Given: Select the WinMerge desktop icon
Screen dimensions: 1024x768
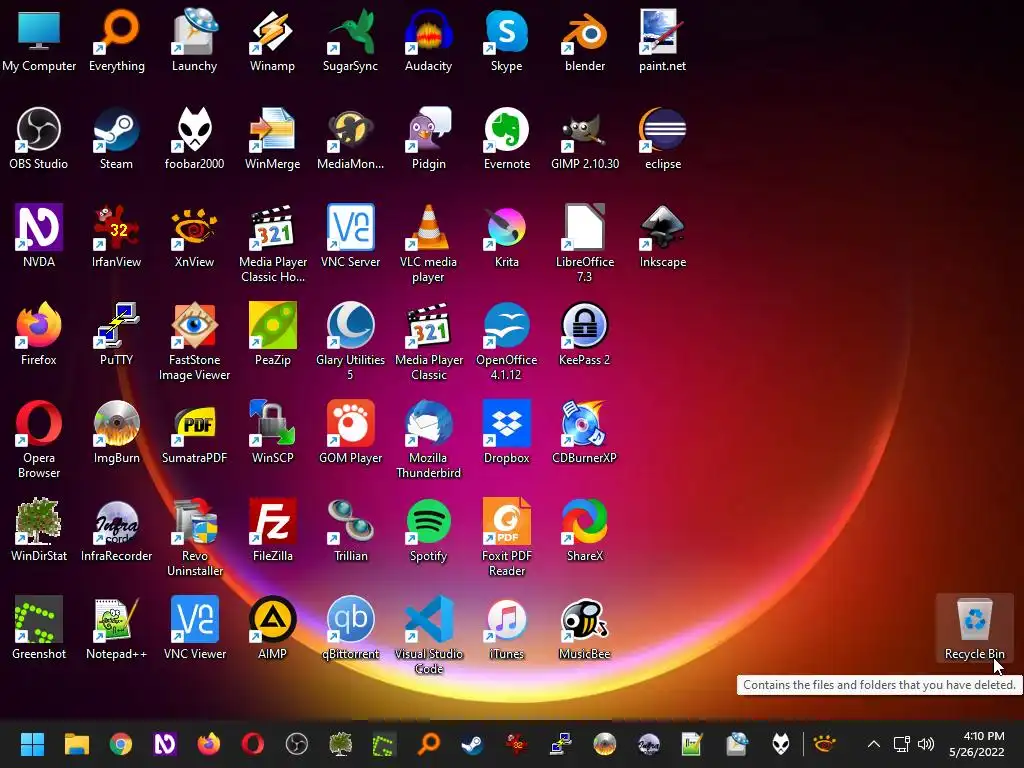Looking at the screenshot, I should pyautogui.click(x=272, y=138).
